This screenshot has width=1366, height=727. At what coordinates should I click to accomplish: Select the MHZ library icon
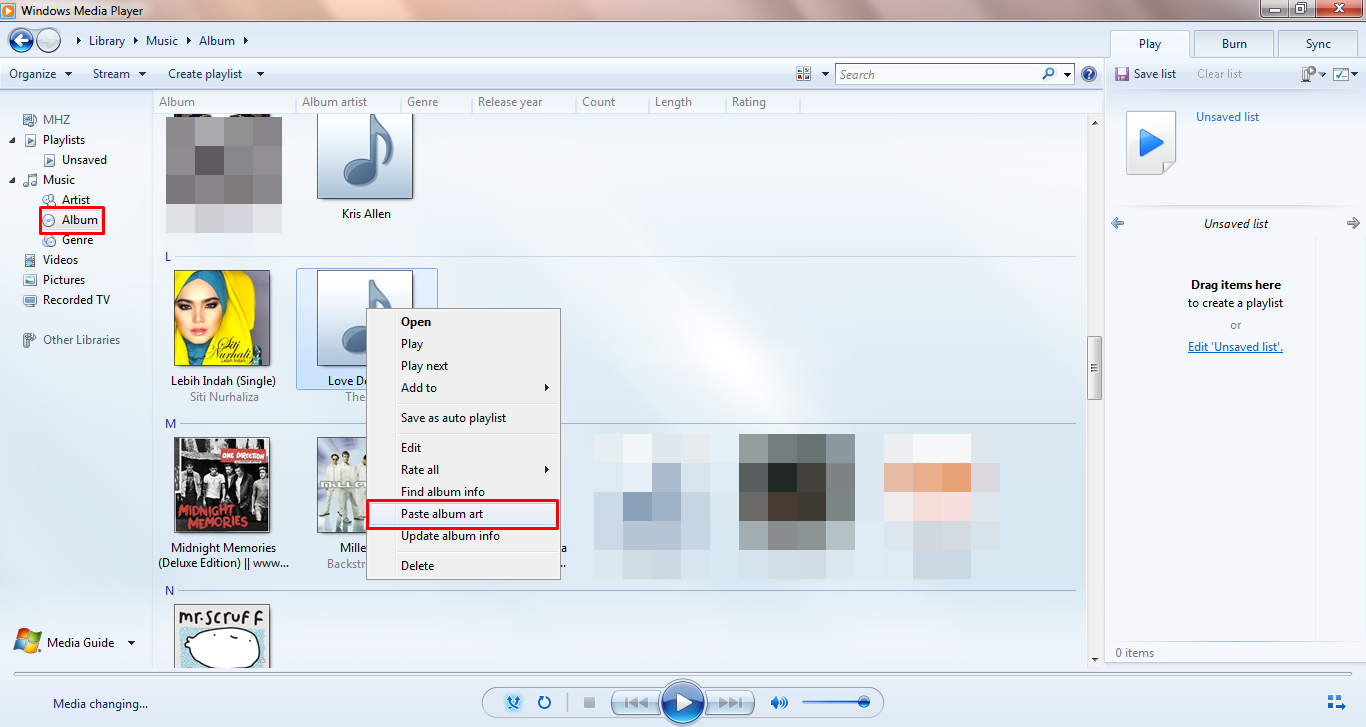tap(30, 120)
